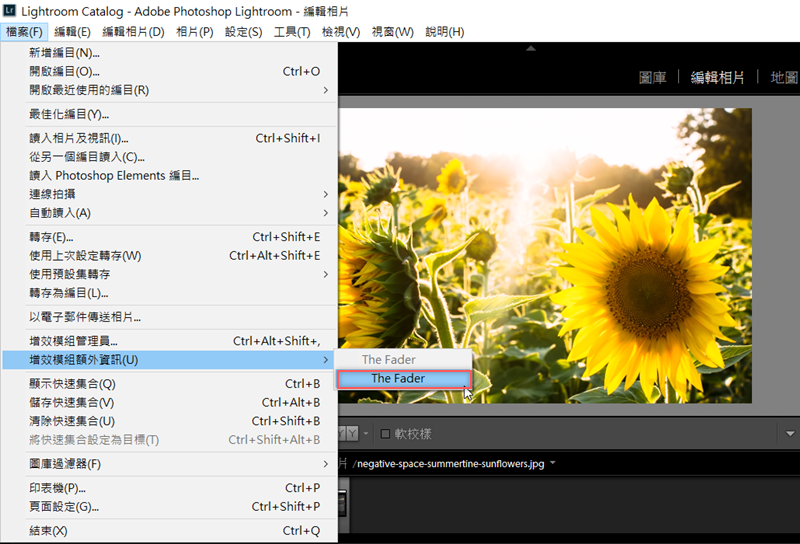Open the 工具(T) menu in menu bar
Screen dimensions: 800x544
[292, 32]
